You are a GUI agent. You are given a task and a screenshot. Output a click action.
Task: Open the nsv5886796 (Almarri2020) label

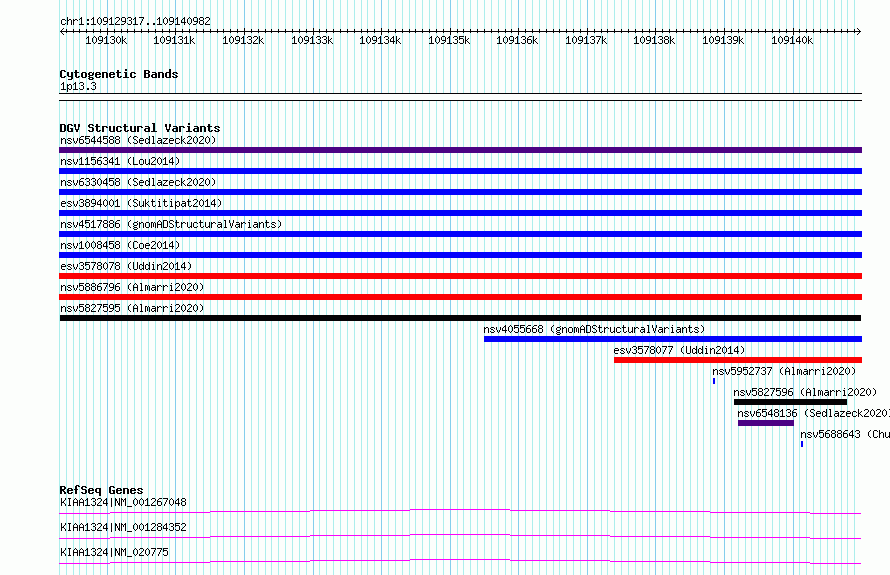[x=132, y=287]
